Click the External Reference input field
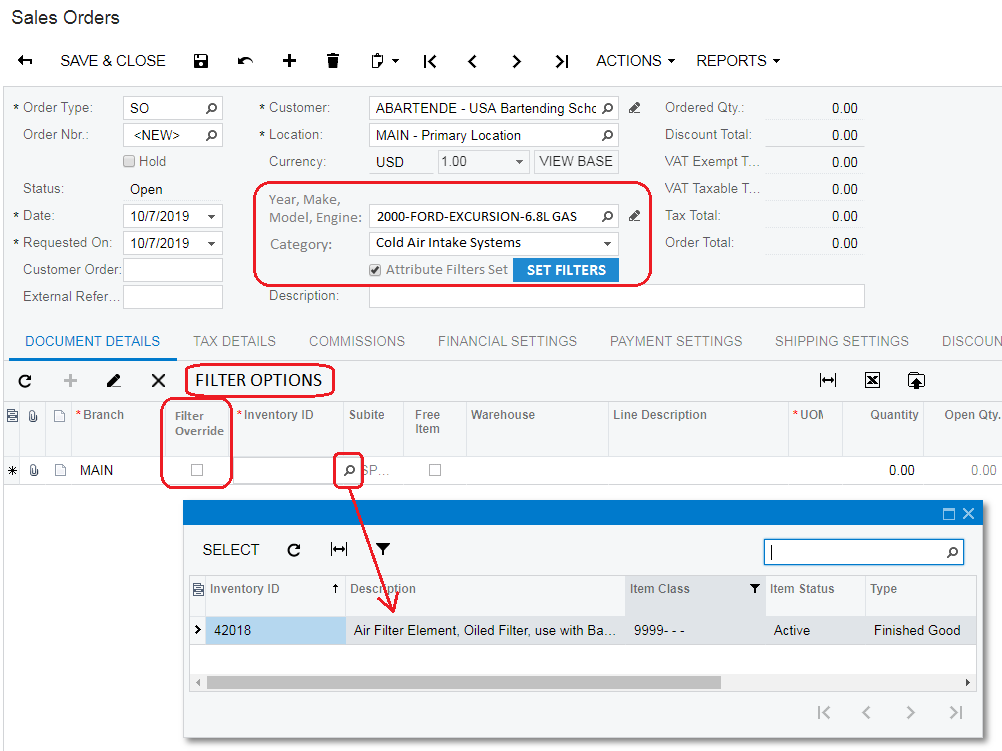The height and width of the screenshot is (751, 1002). [173, 297]
